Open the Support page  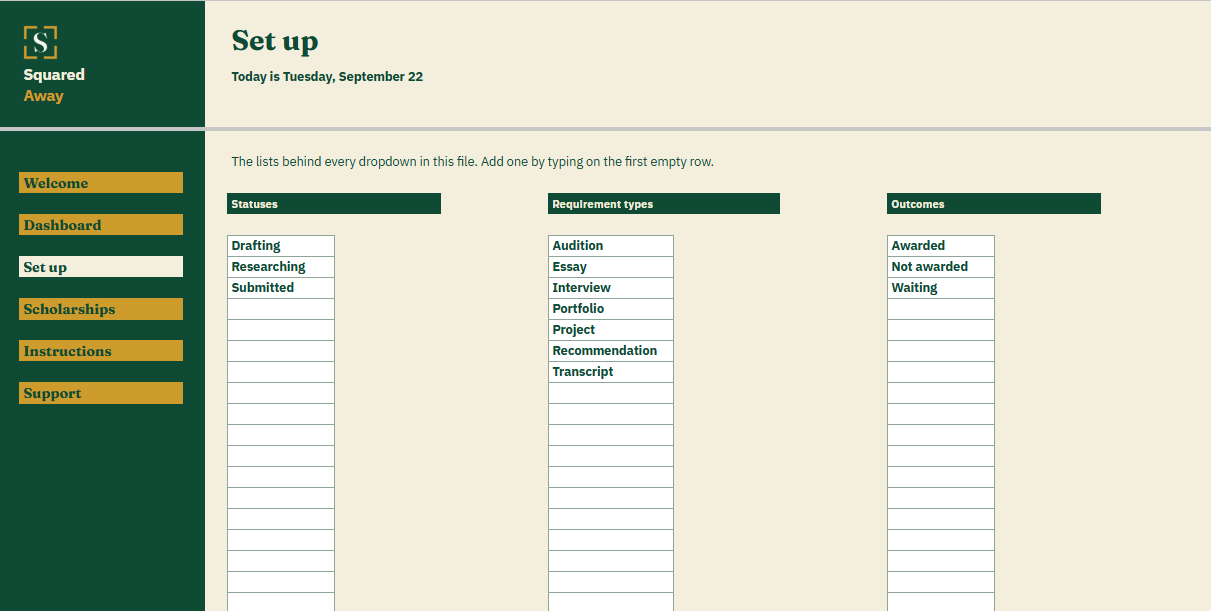(x=101, y=393)
